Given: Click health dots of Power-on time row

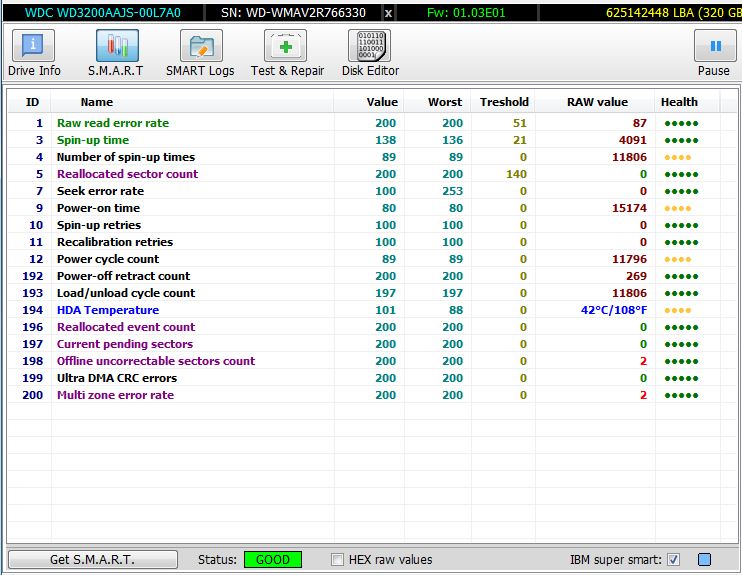Looking at the screenshot, I should 678,209.
